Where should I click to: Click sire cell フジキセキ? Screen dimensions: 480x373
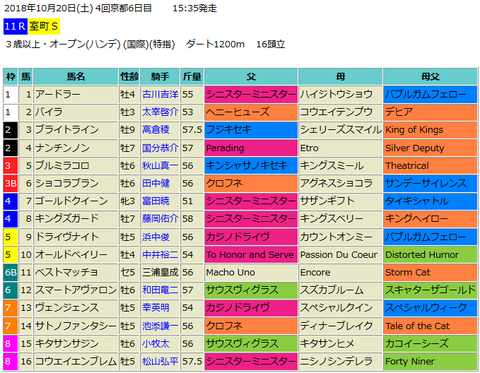click(x=251, y=130)
